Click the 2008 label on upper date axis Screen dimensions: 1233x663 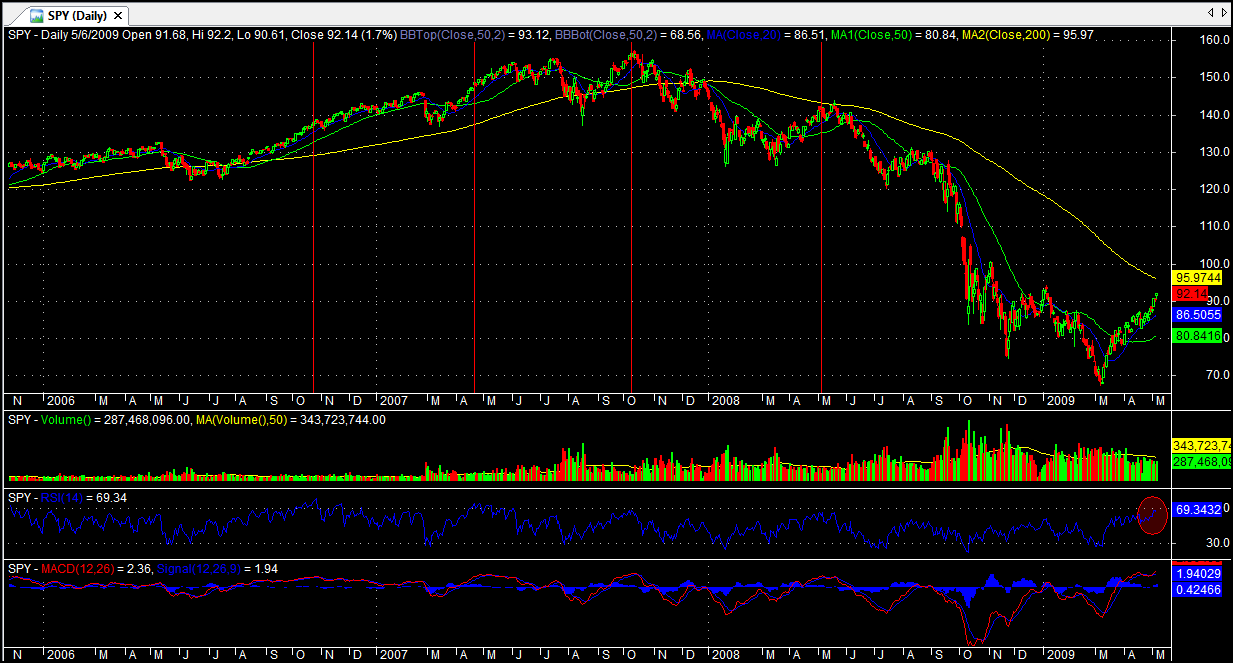click(725, 401)
